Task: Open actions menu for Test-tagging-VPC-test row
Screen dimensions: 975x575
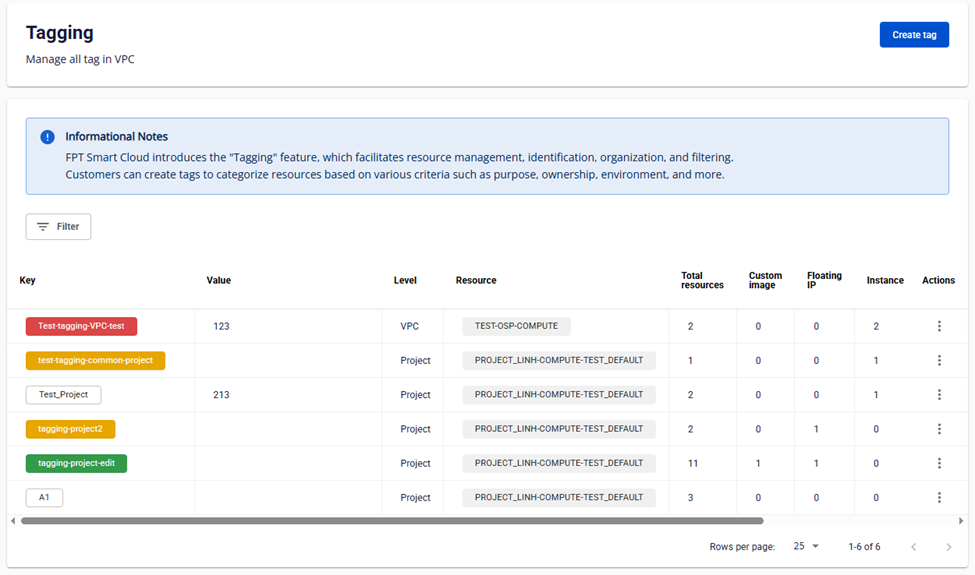Action: (939, 326)
